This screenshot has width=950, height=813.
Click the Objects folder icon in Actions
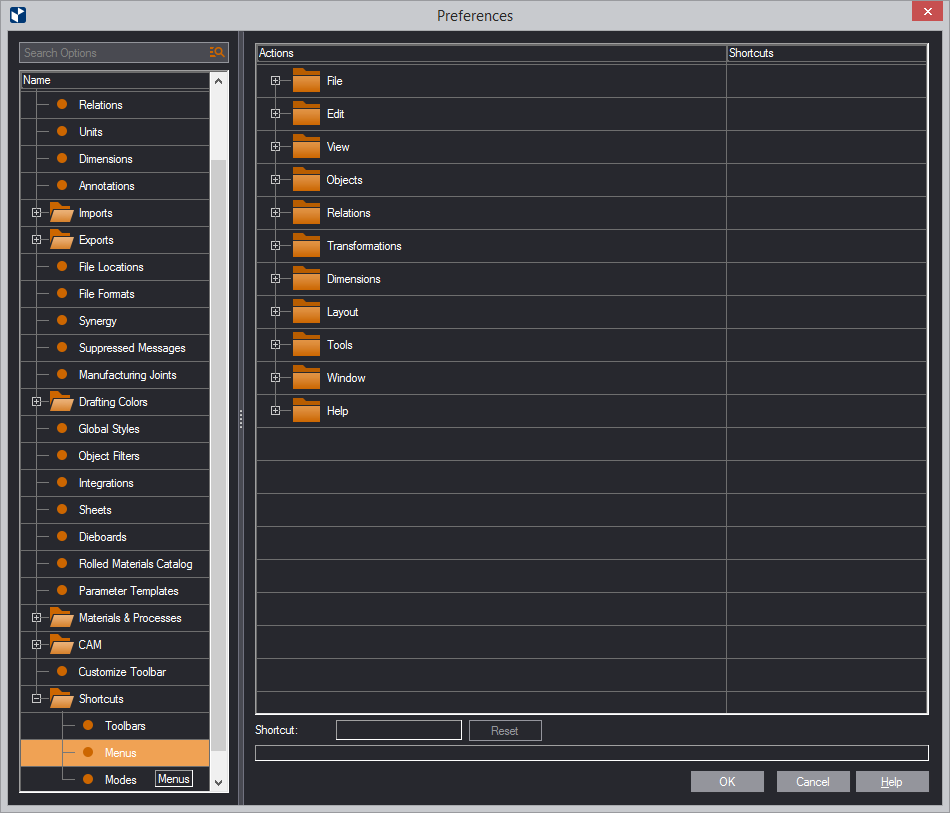[306, 179]
